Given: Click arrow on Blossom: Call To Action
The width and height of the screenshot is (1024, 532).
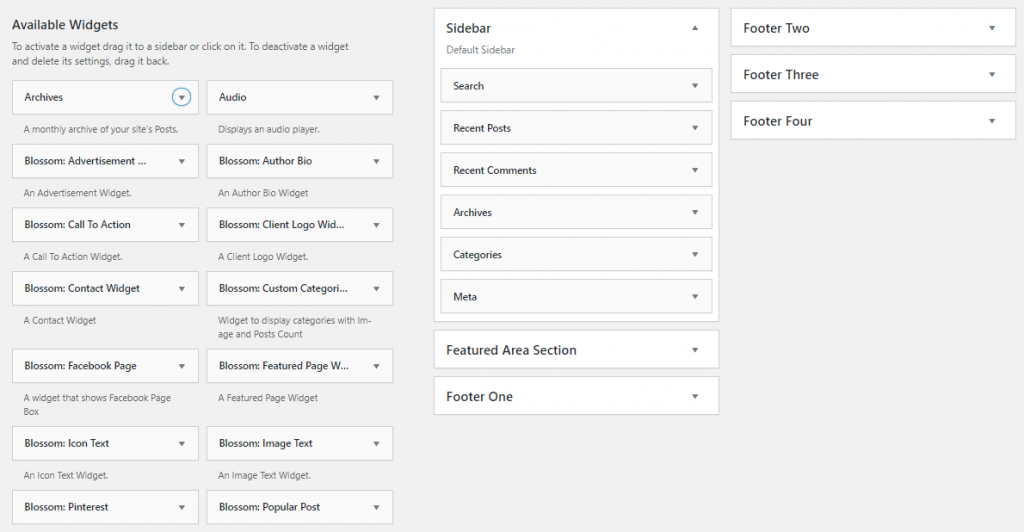Looking at the screenshot, I should [181, 225].
